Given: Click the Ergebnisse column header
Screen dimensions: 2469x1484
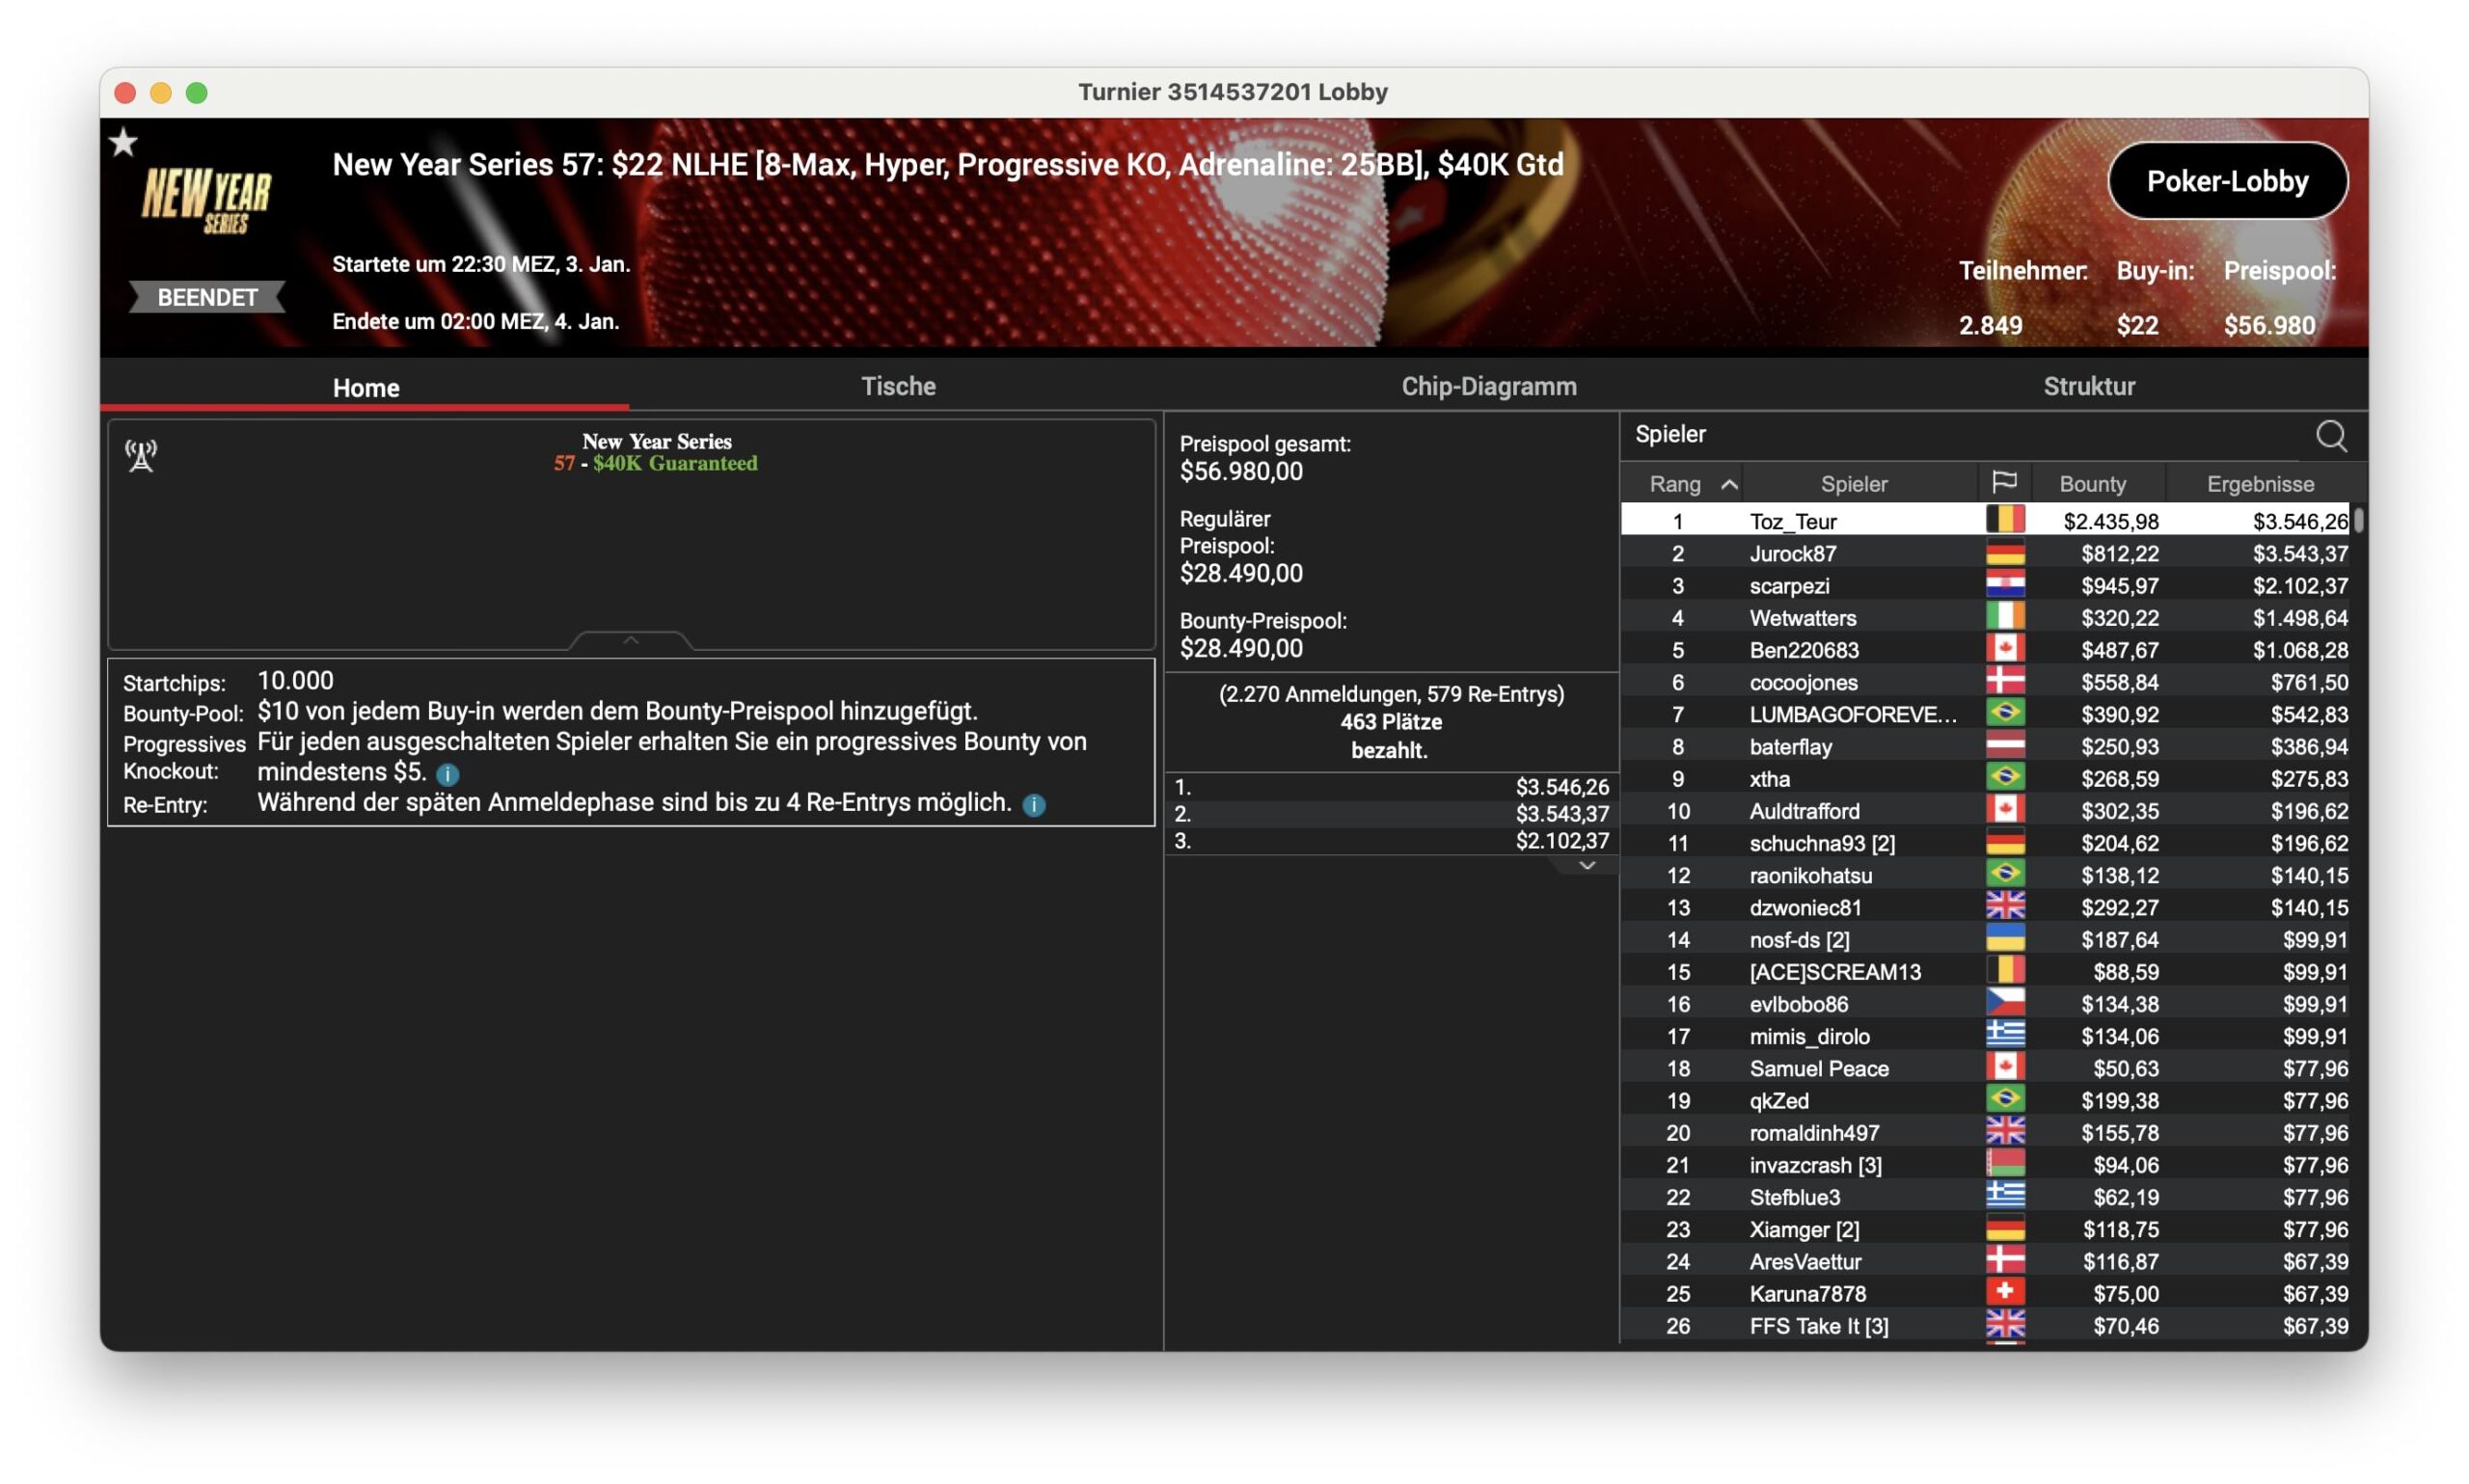Looking at the screenshot, I should click(2259, 484).
